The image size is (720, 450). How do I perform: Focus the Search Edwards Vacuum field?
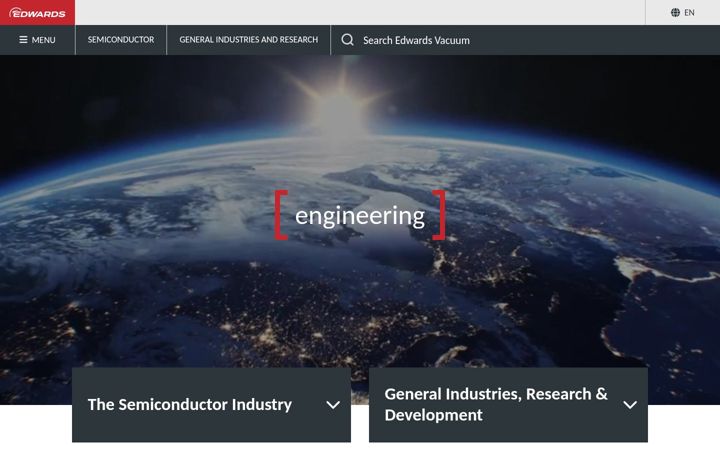pos(416,40)
